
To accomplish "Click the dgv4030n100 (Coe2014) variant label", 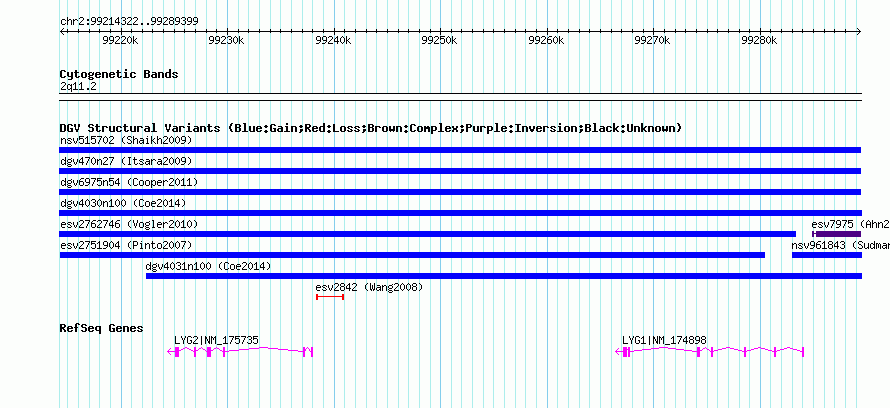I will [123, 203].
